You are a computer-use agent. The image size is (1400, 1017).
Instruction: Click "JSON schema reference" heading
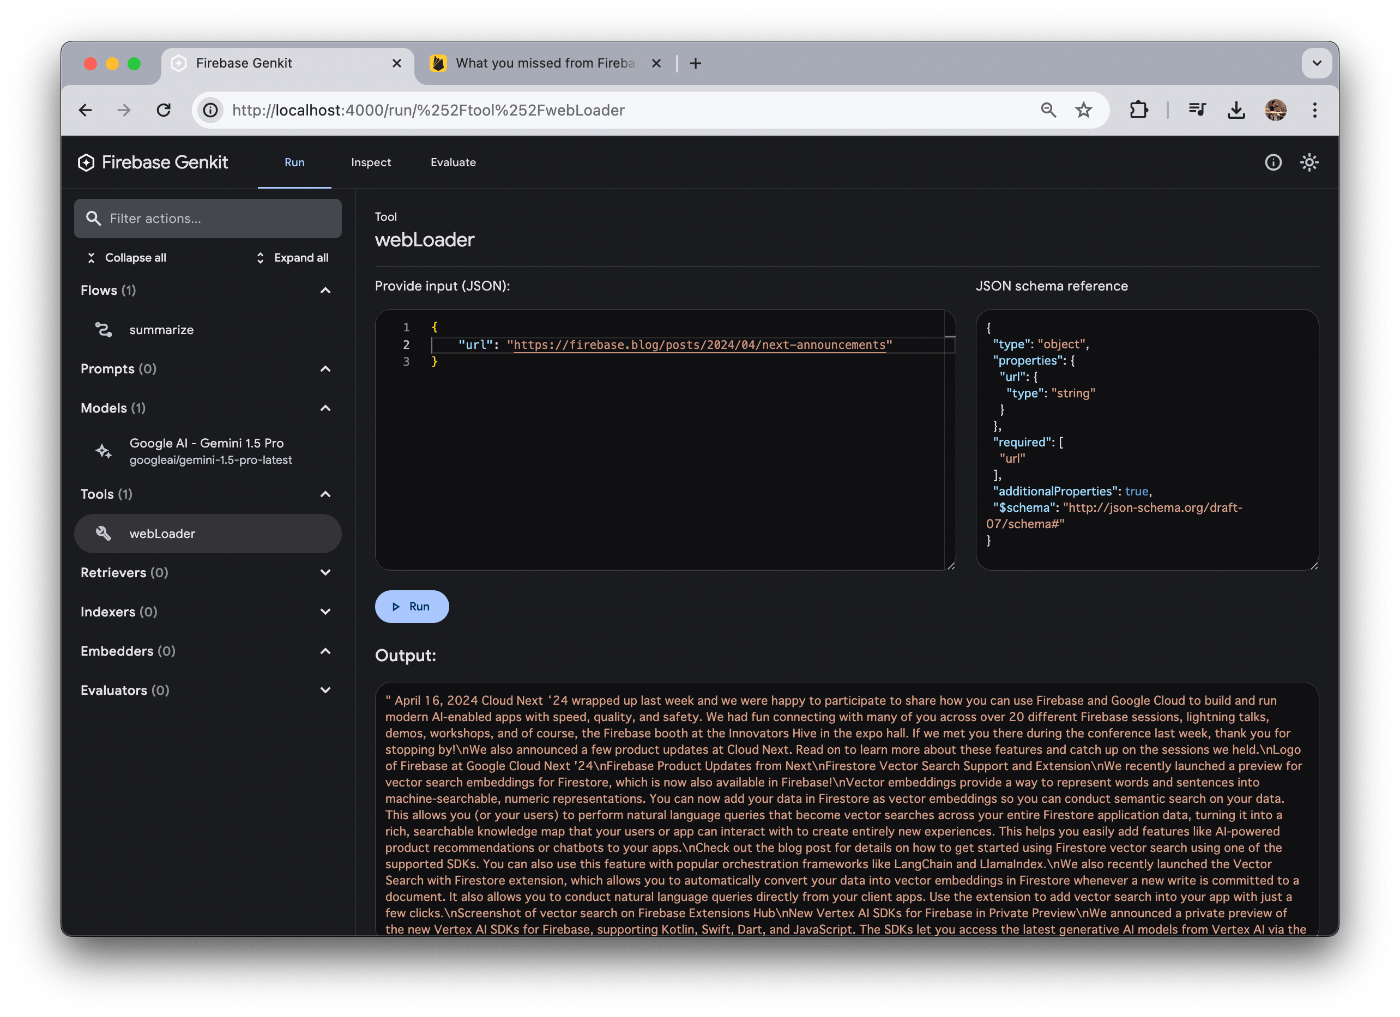point(1052,286)
